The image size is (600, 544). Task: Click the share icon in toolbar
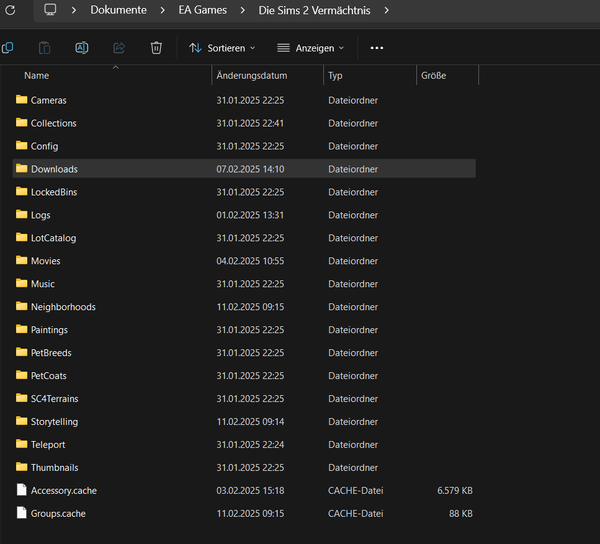coord(119,48)
